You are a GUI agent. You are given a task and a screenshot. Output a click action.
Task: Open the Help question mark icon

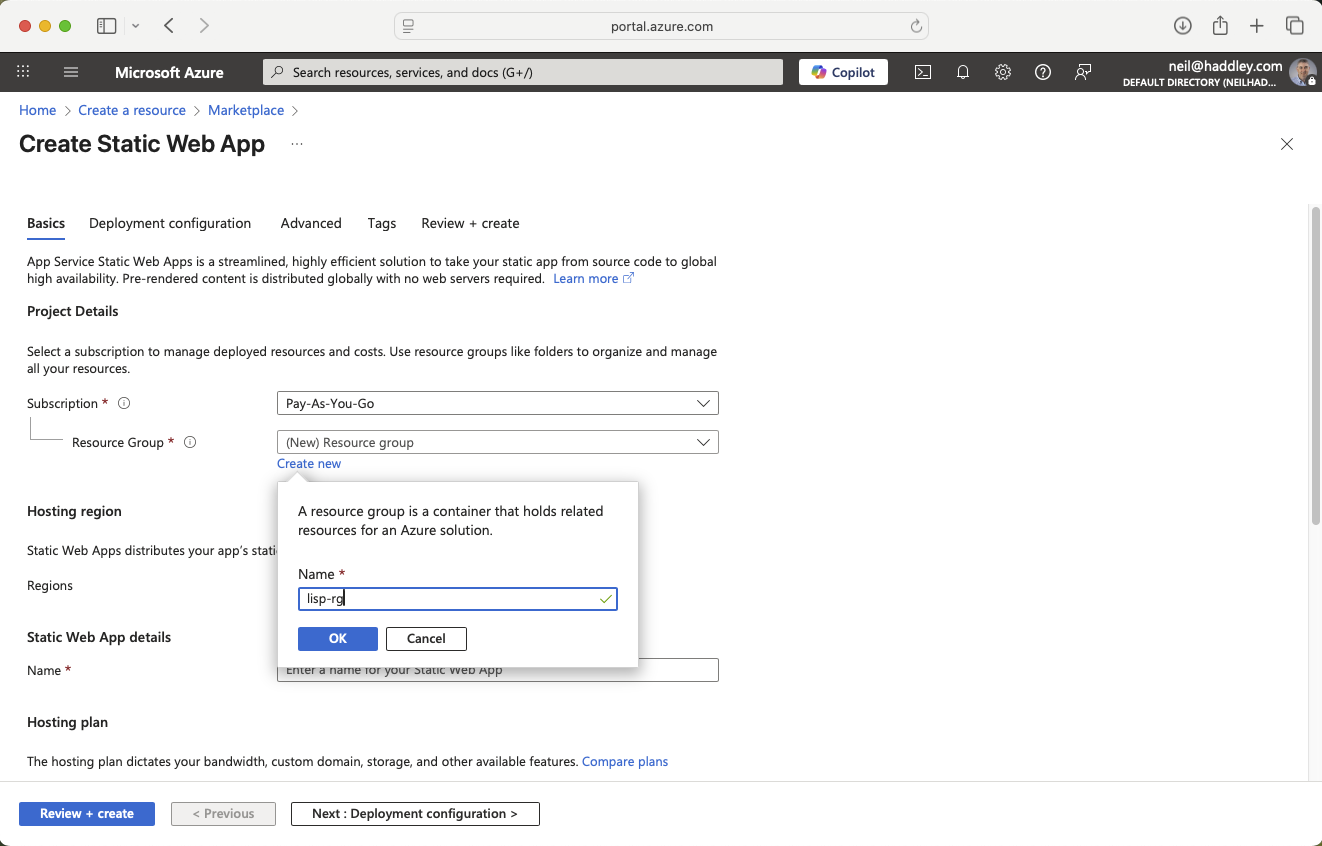coord(1042,72)
